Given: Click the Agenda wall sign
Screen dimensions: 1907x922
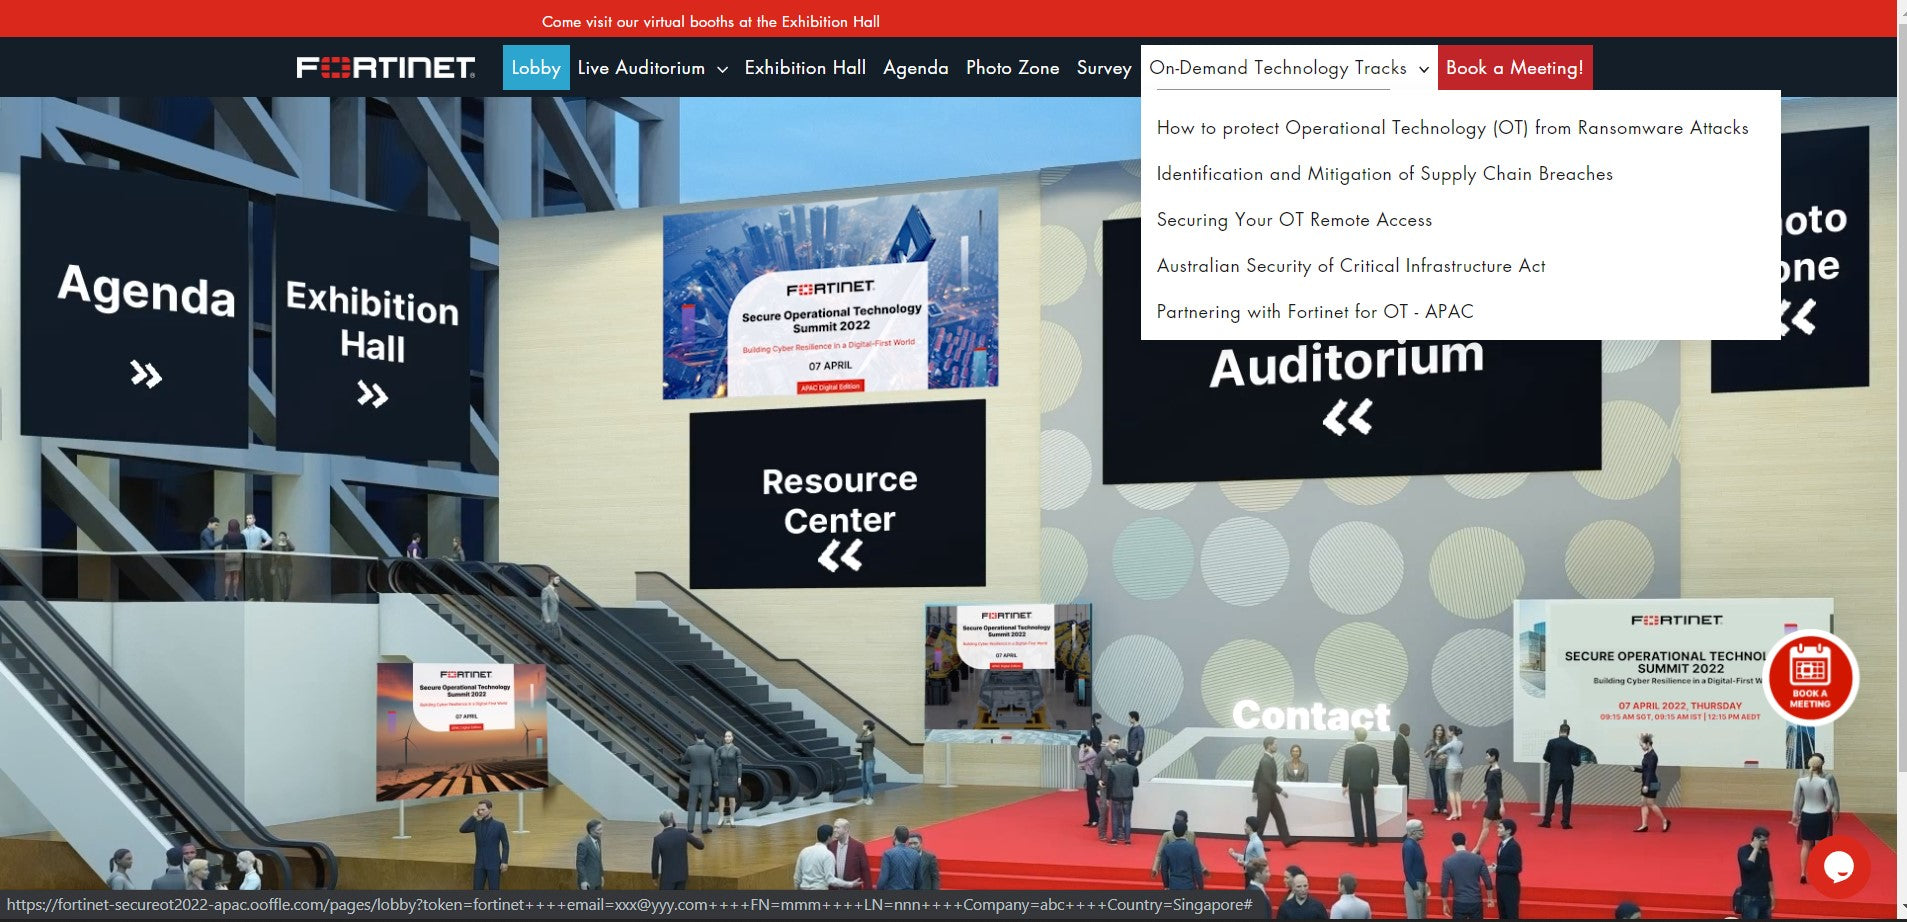Looking at the screenshot, I should pos(135,303).
